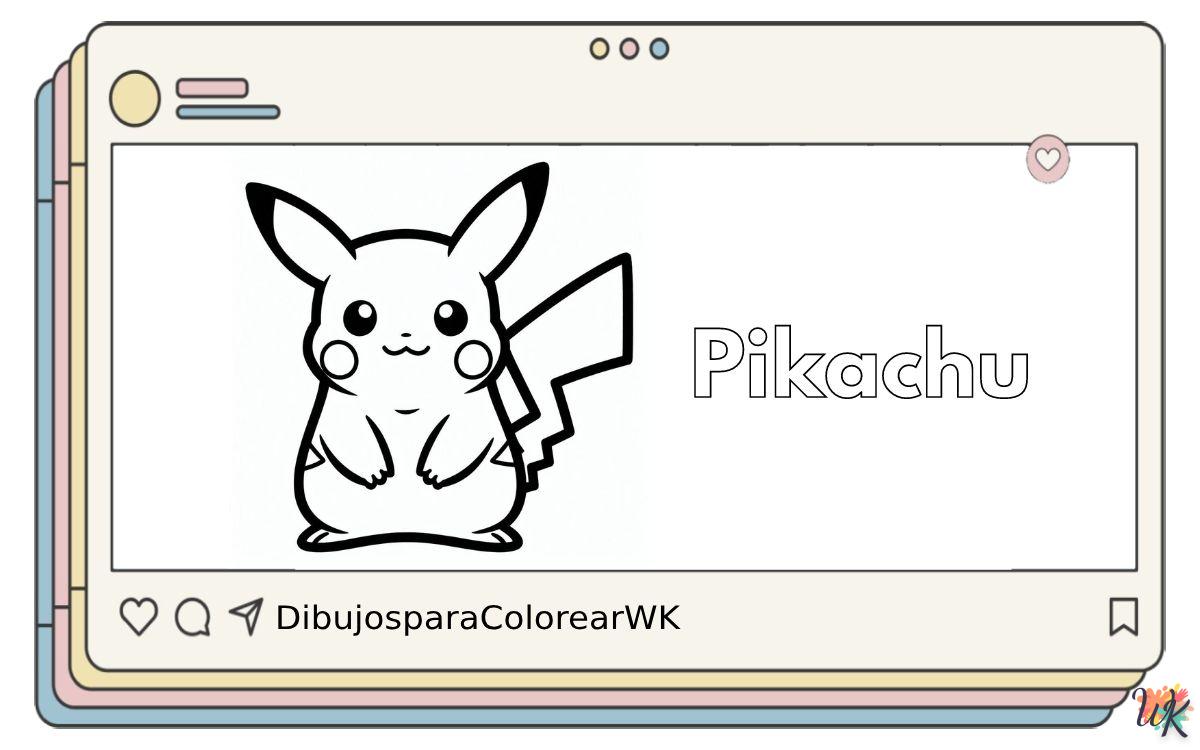Select the pink username placeholder bar

click(x=212, y=88)
